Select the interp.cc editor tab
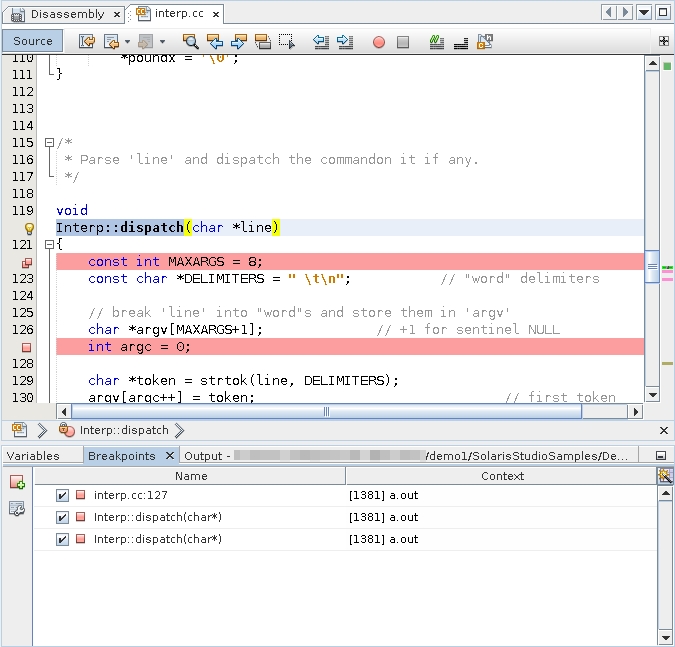Image resolution: width=675 pixels, height=647 pixels. (x=178, y=13)
